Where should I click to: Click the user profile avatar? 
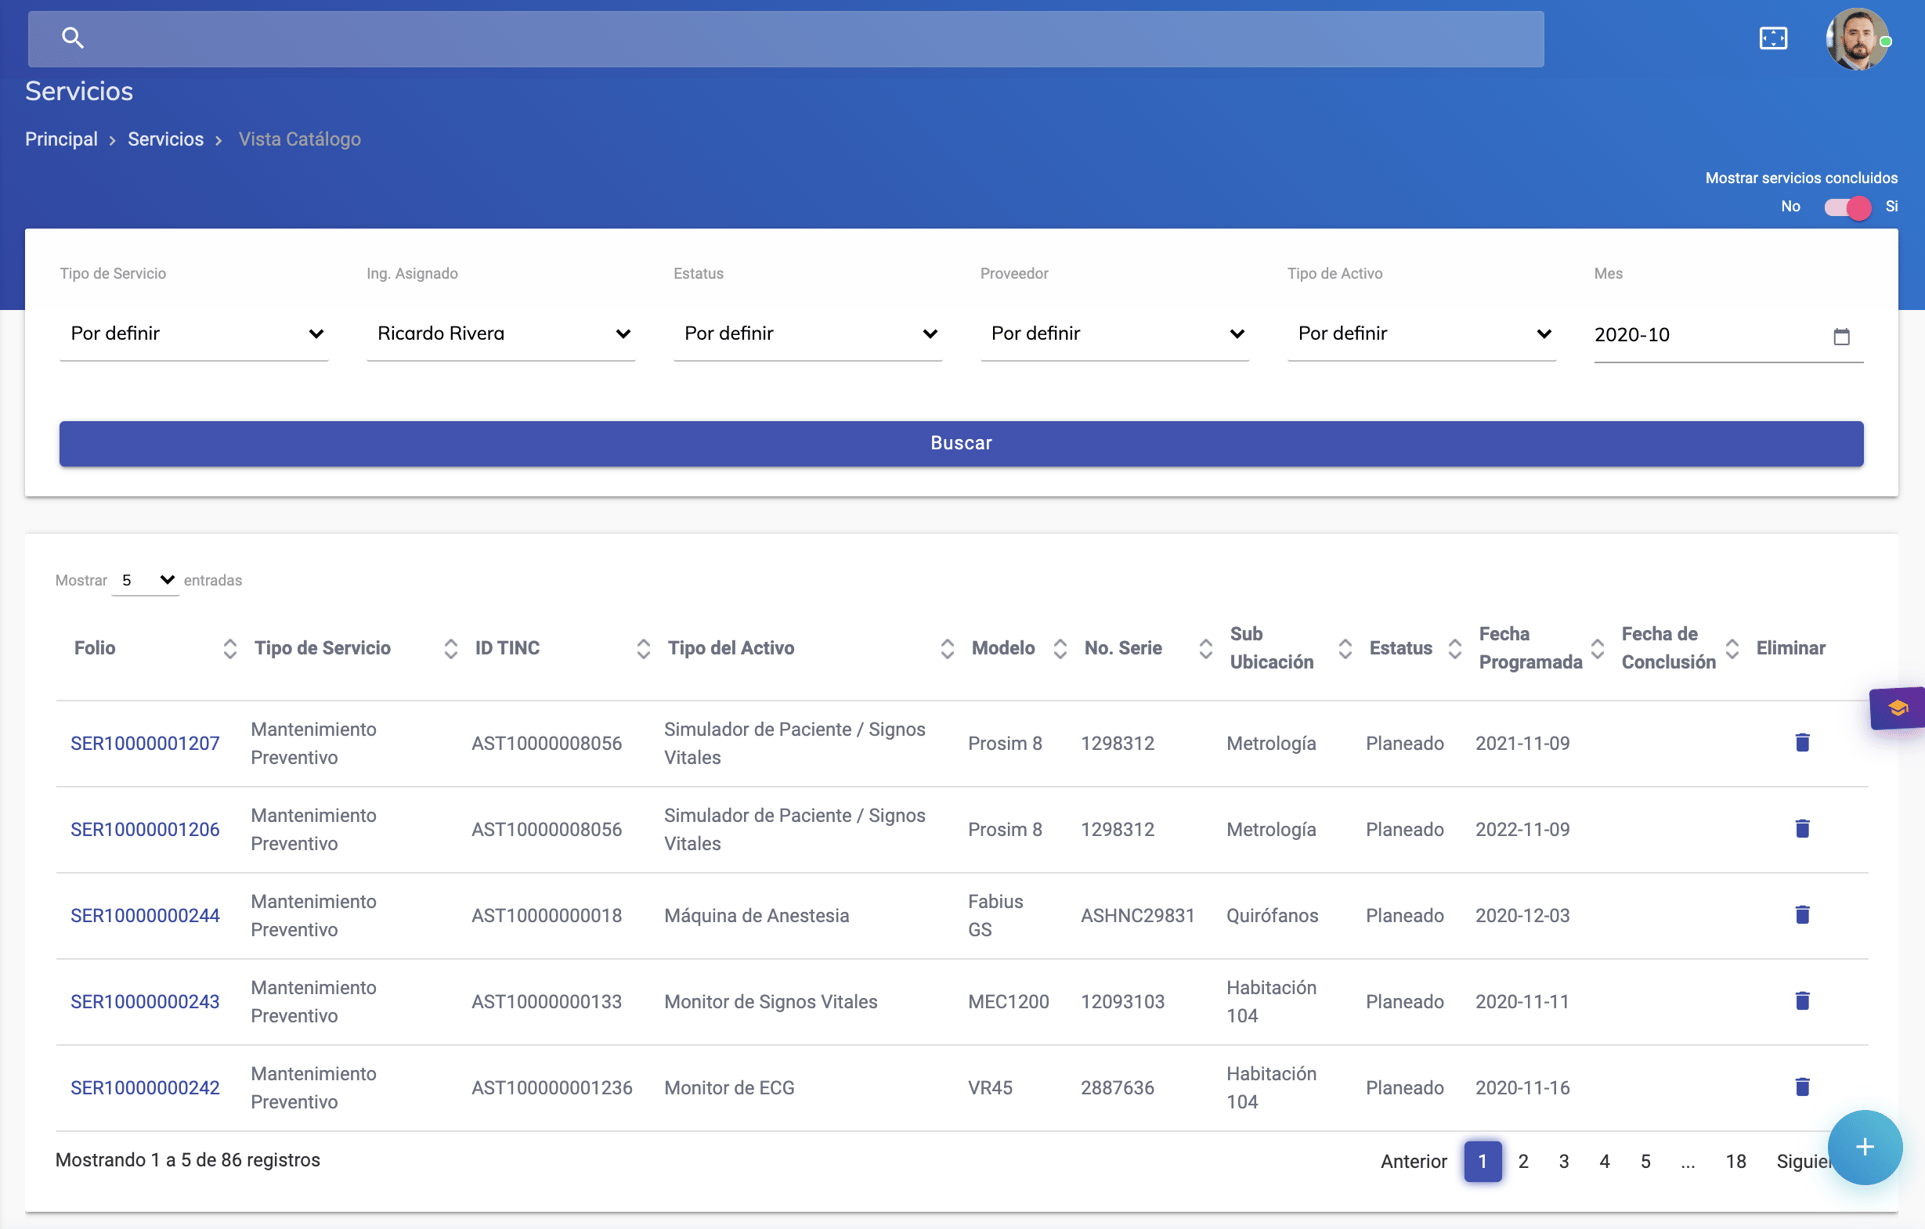[x=1856, y=39]
